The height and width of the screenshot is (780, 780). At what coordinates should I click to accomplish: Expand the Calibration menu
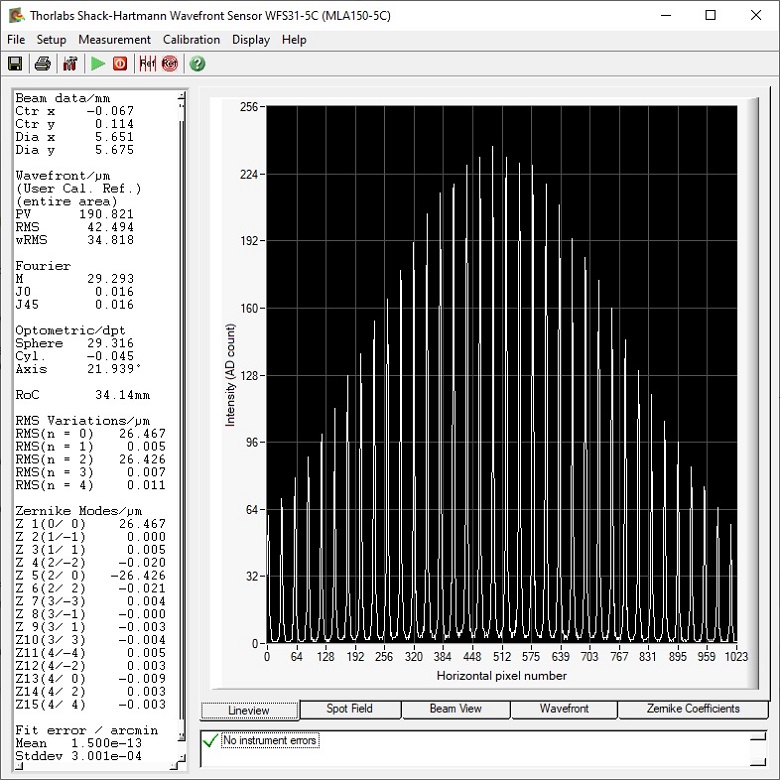point(191,40)
